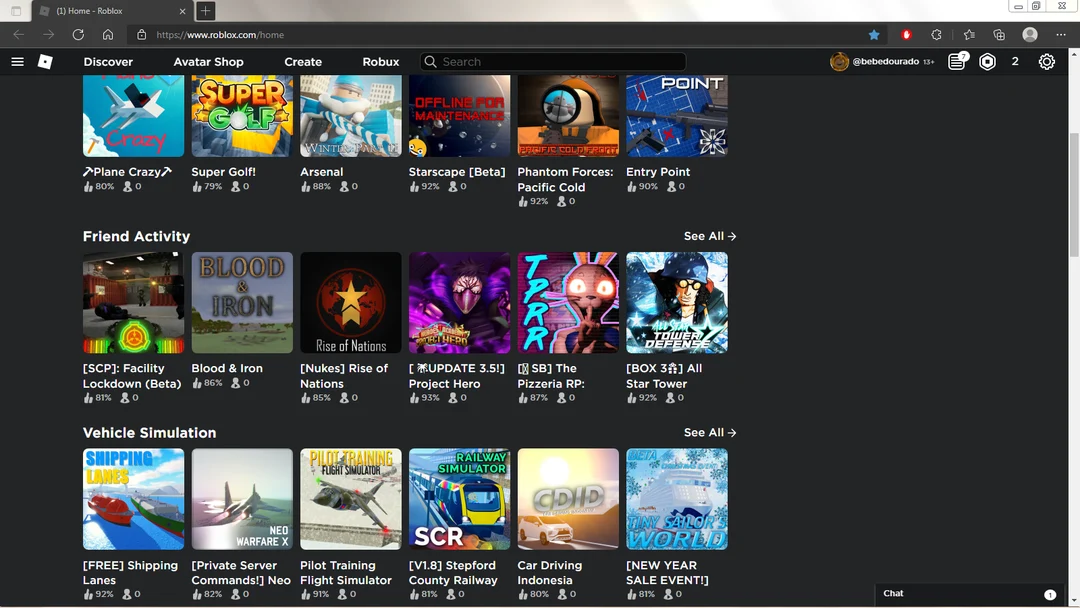Open the Super Golf! game thumbnail
The image size is (1080, 608).
(242, 115)
